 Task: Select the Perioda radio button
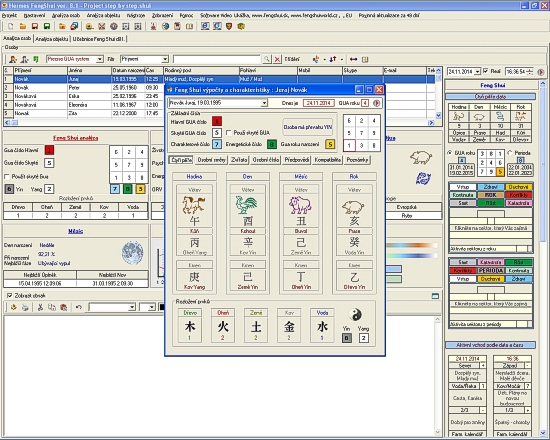pyautogui.click(x=510, y=153)
